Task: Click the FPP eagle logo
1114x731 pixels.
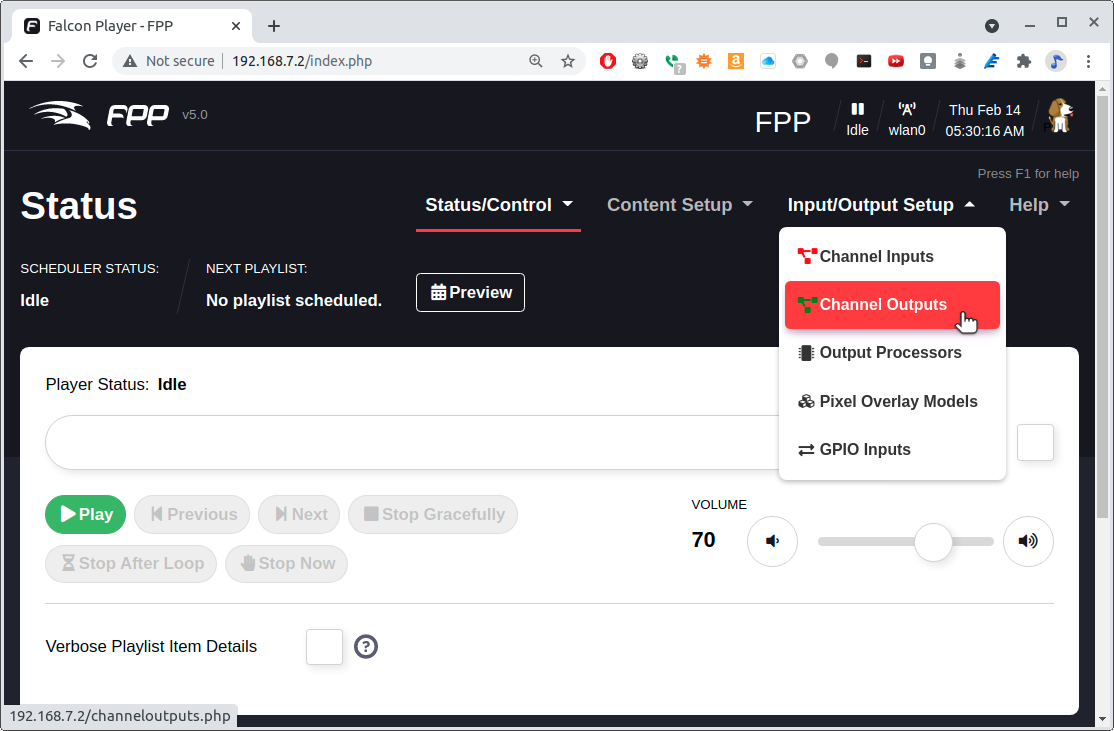Action: point(60,114)
